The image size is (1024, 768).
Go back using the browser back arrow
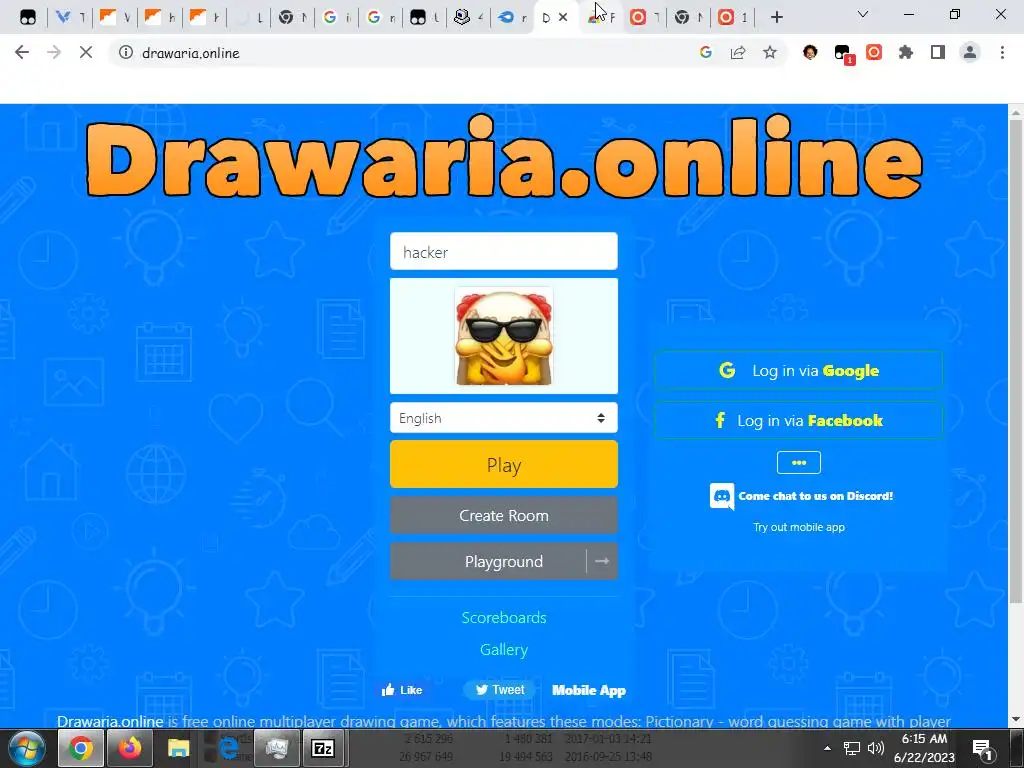point(22,52)
